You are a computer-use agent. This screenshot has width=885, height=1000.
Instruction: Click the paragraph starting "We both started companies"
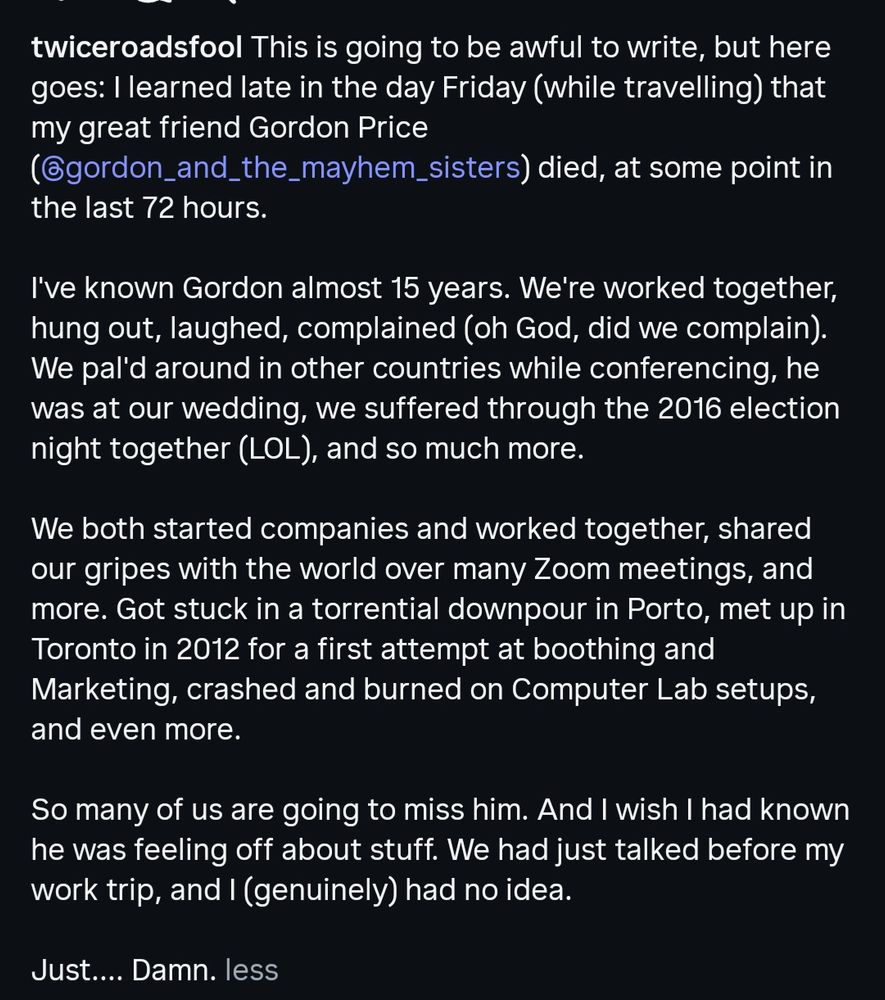pyautogui.click(x=438, y=629)
